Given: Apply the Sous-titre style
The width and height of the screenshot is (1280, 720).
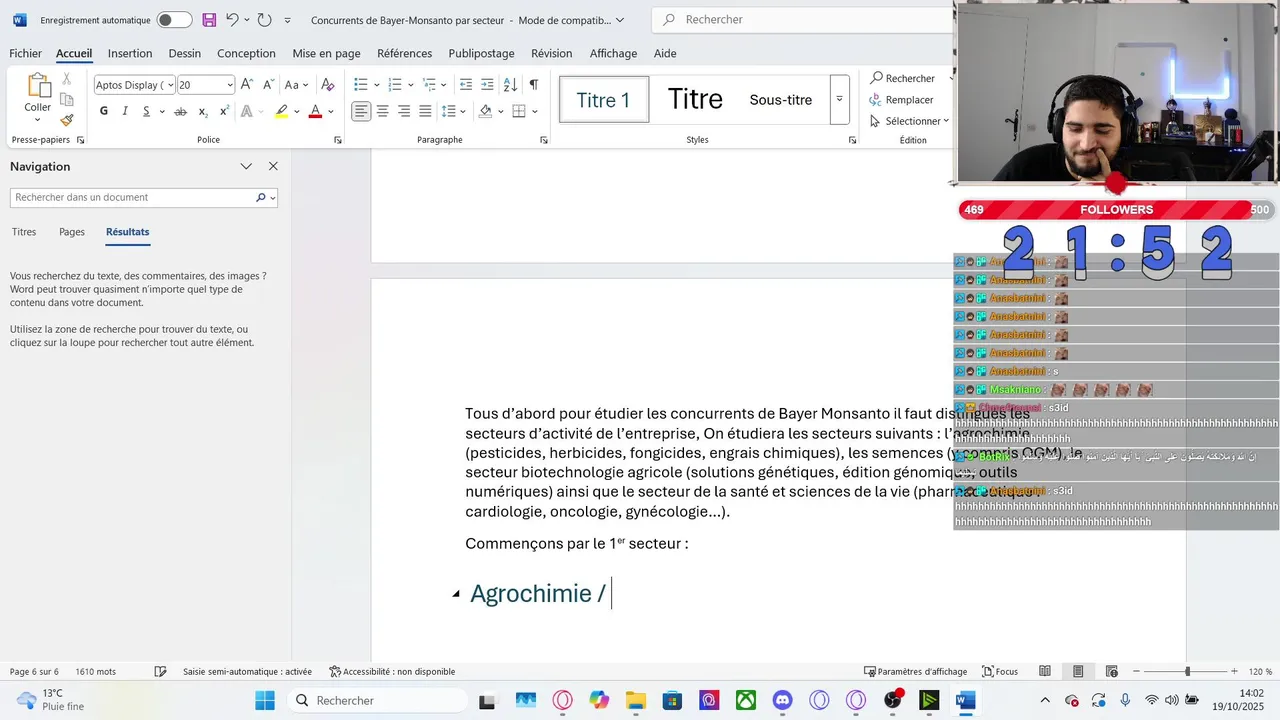Looking at the screenshot, I should point(781,100).
